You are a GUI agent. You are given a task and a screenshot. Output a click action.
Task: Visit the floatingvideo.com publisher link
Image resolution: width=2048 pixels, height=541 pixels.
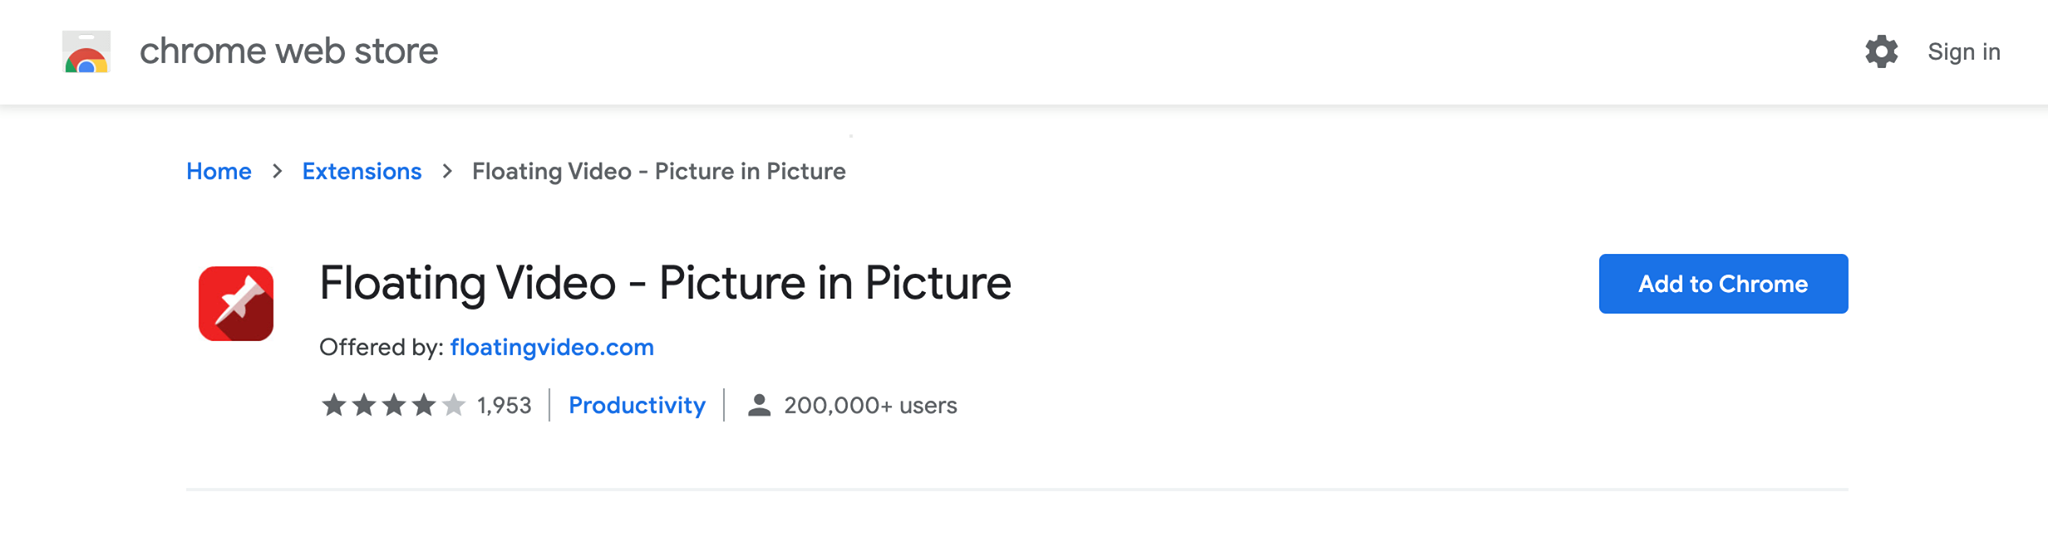[552, 347]
